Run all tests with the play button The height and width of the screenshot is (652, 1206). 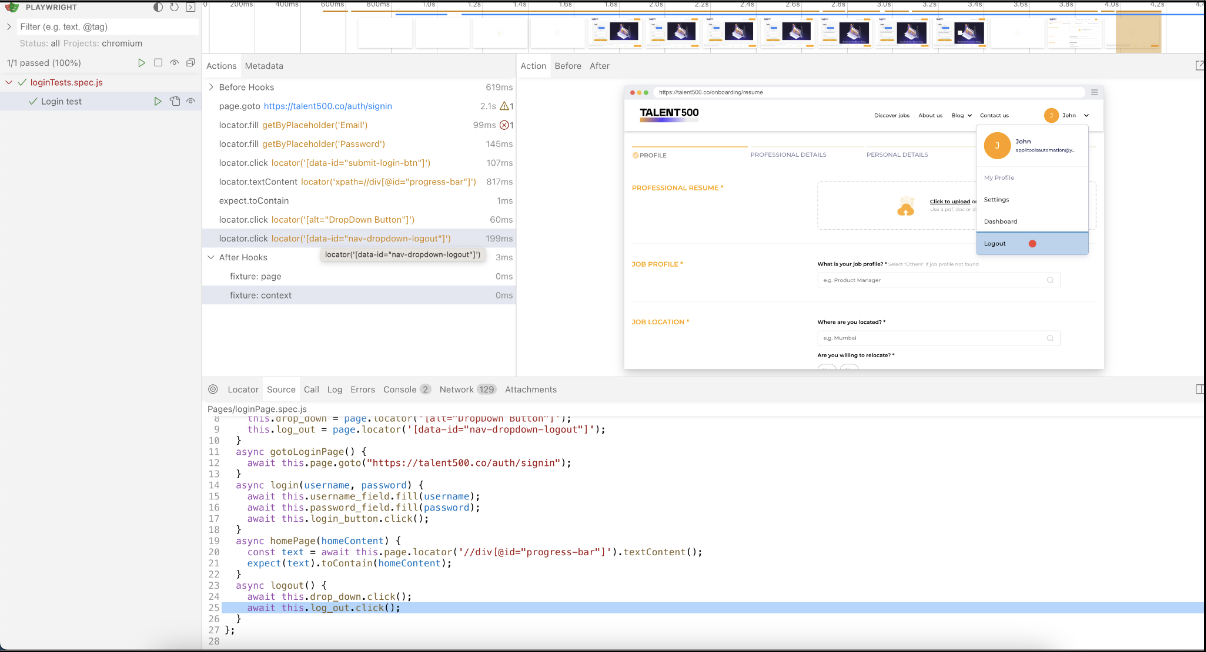(x=142, y=63)
